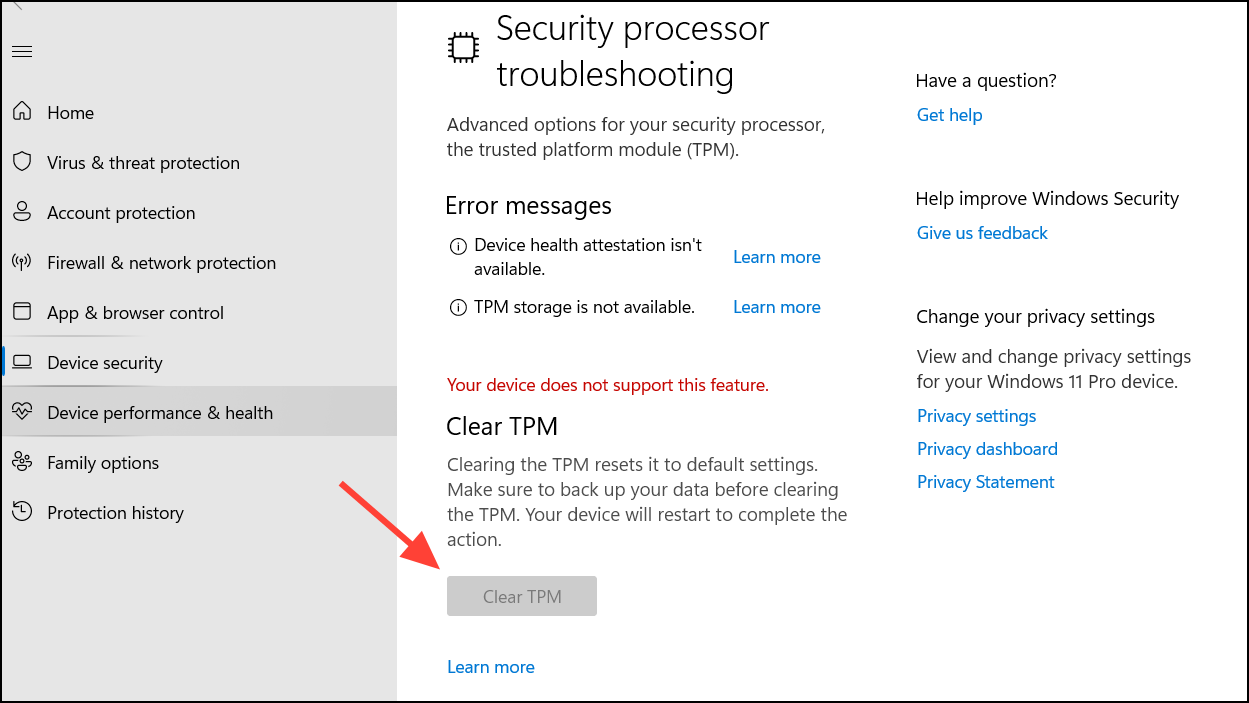The width and height of the screenshot is (1249, 703).
Task: Navigate to Family options section
Action: click(x=103, y=462)
